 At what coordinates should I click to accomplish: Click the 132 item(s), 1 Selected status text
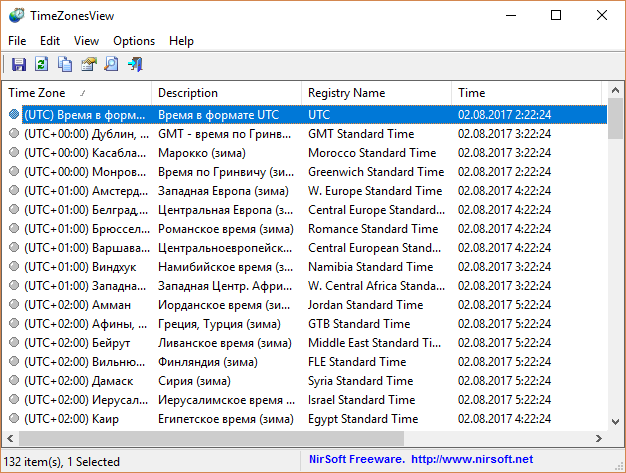pos(61,462)
